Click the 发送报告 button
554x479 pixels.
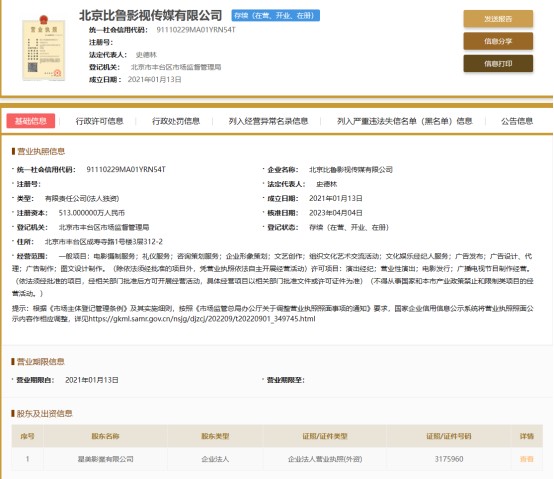point(498,19)
